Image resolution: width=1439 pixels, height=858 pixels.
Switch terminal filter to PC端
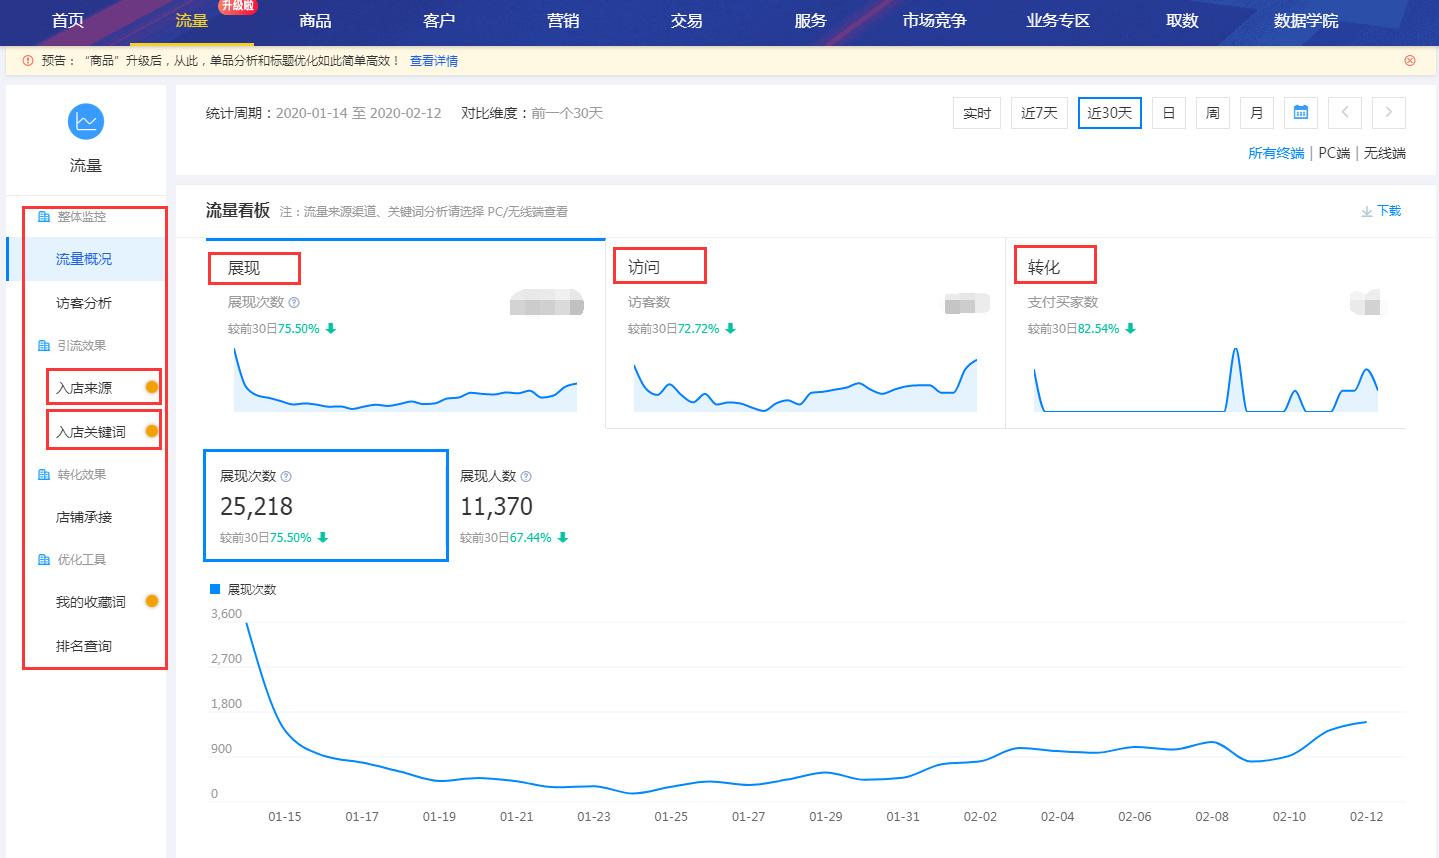tap(1334, 153)
